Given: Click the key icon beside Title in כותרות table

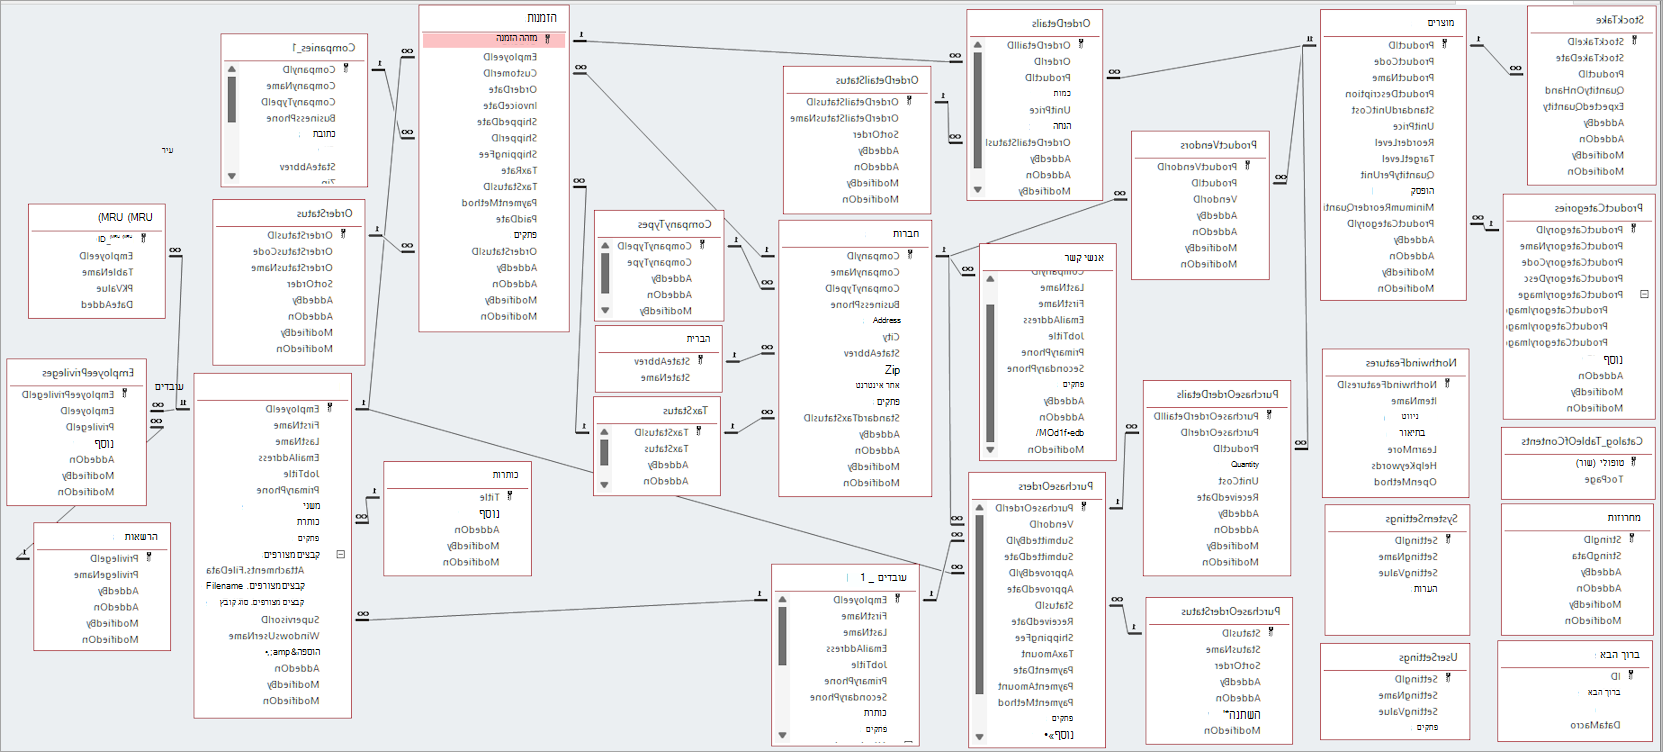Looking at the screenshot, I should [x=509, y=497].
